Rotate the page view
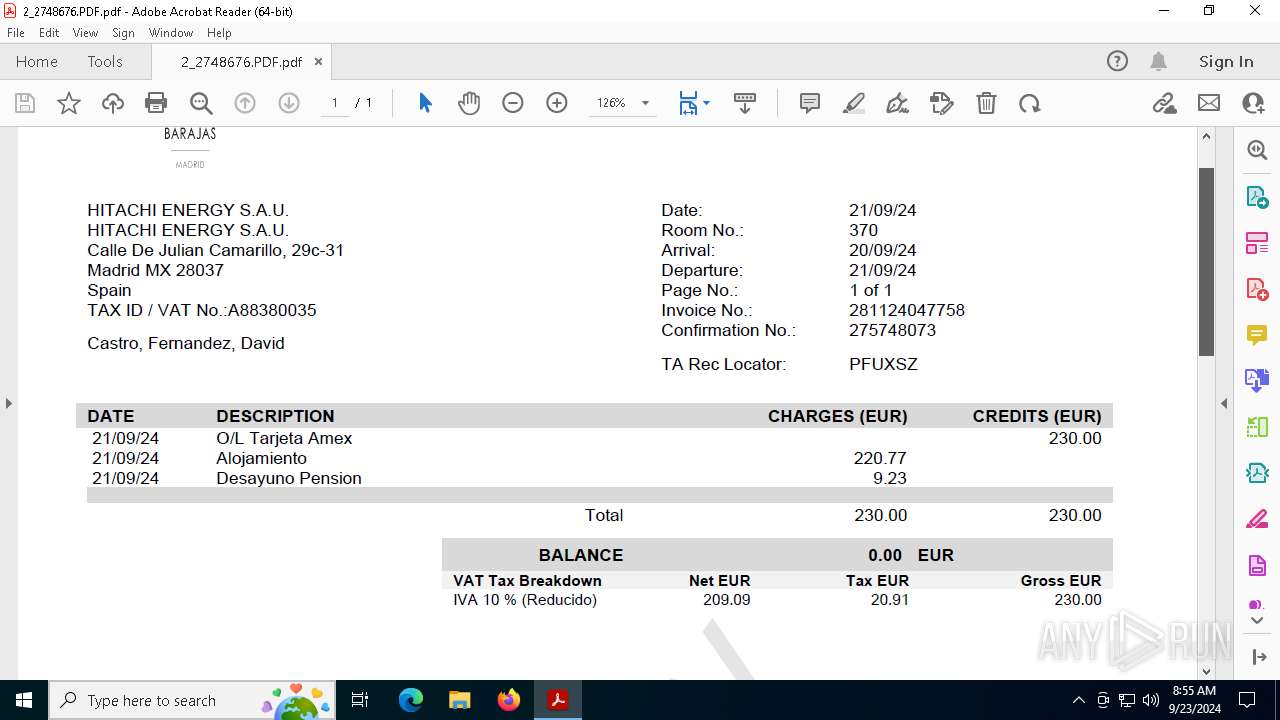The height and width of the screenshot is (720, 1280). click(x=1030, y=103)
